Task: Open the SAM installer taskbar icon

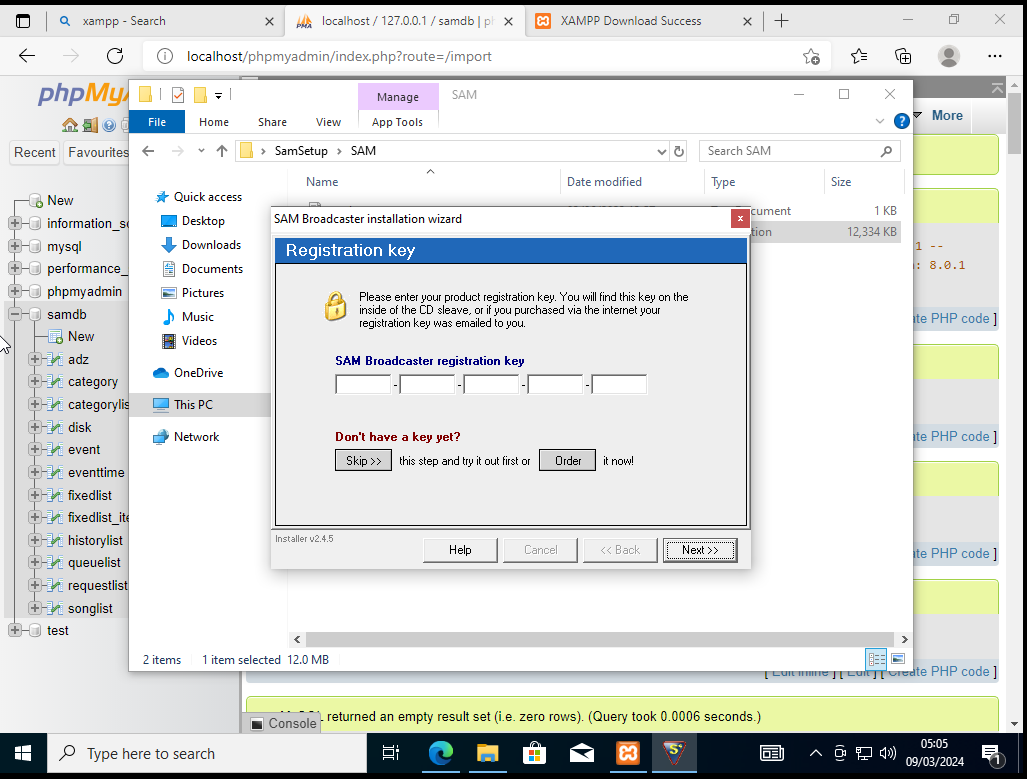Action: pos(676,753)
